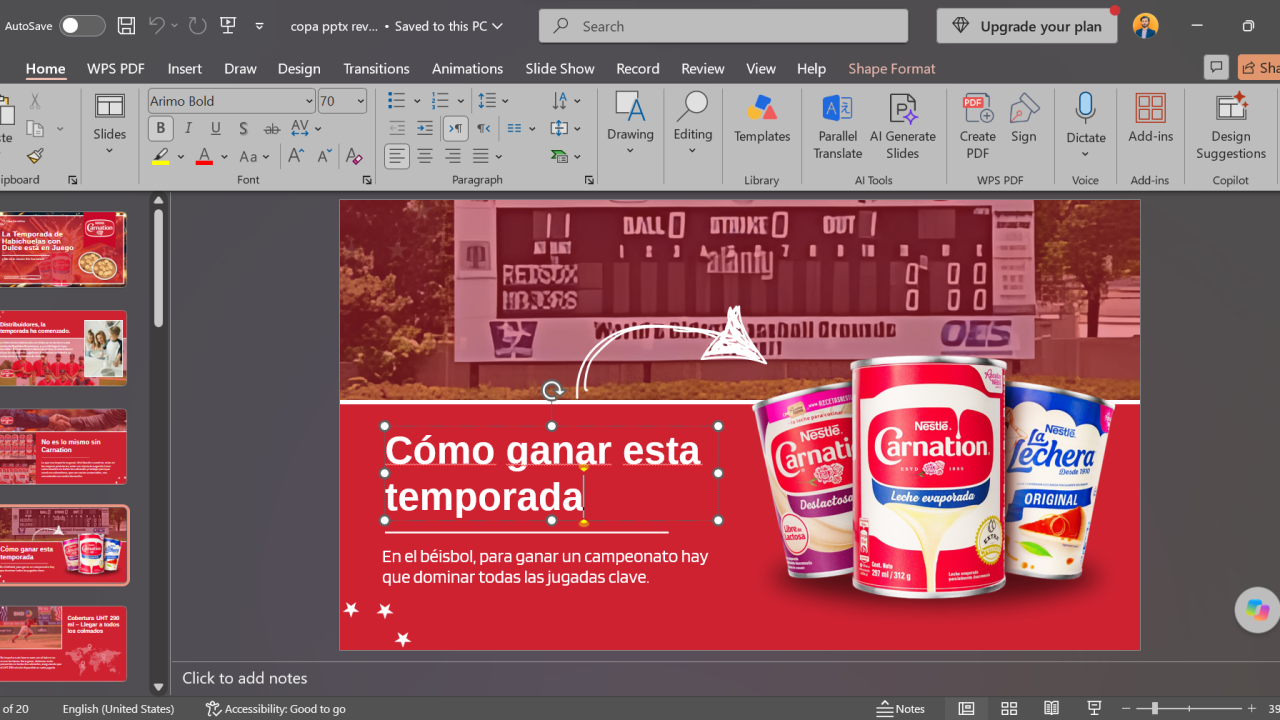
Task: Toggle Underline formatting
Action: coord(216,128)
